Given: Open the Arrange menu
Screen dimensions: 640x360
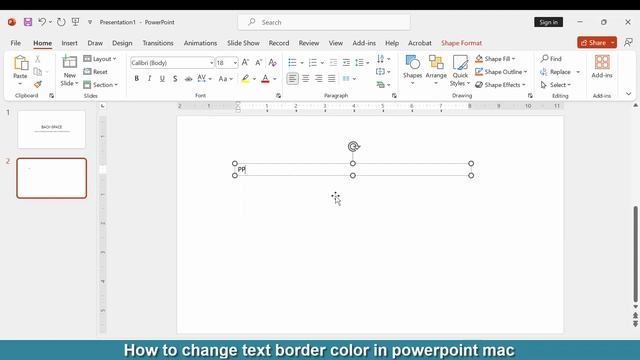Looking at the screenshot, I should click(436, 70).
